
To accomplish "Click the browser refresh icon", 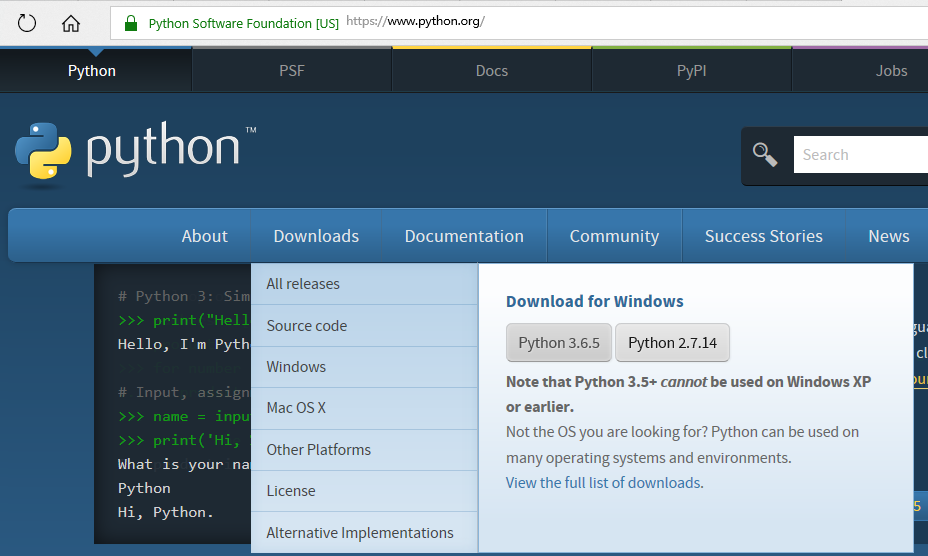I will (x=27, y=24).
